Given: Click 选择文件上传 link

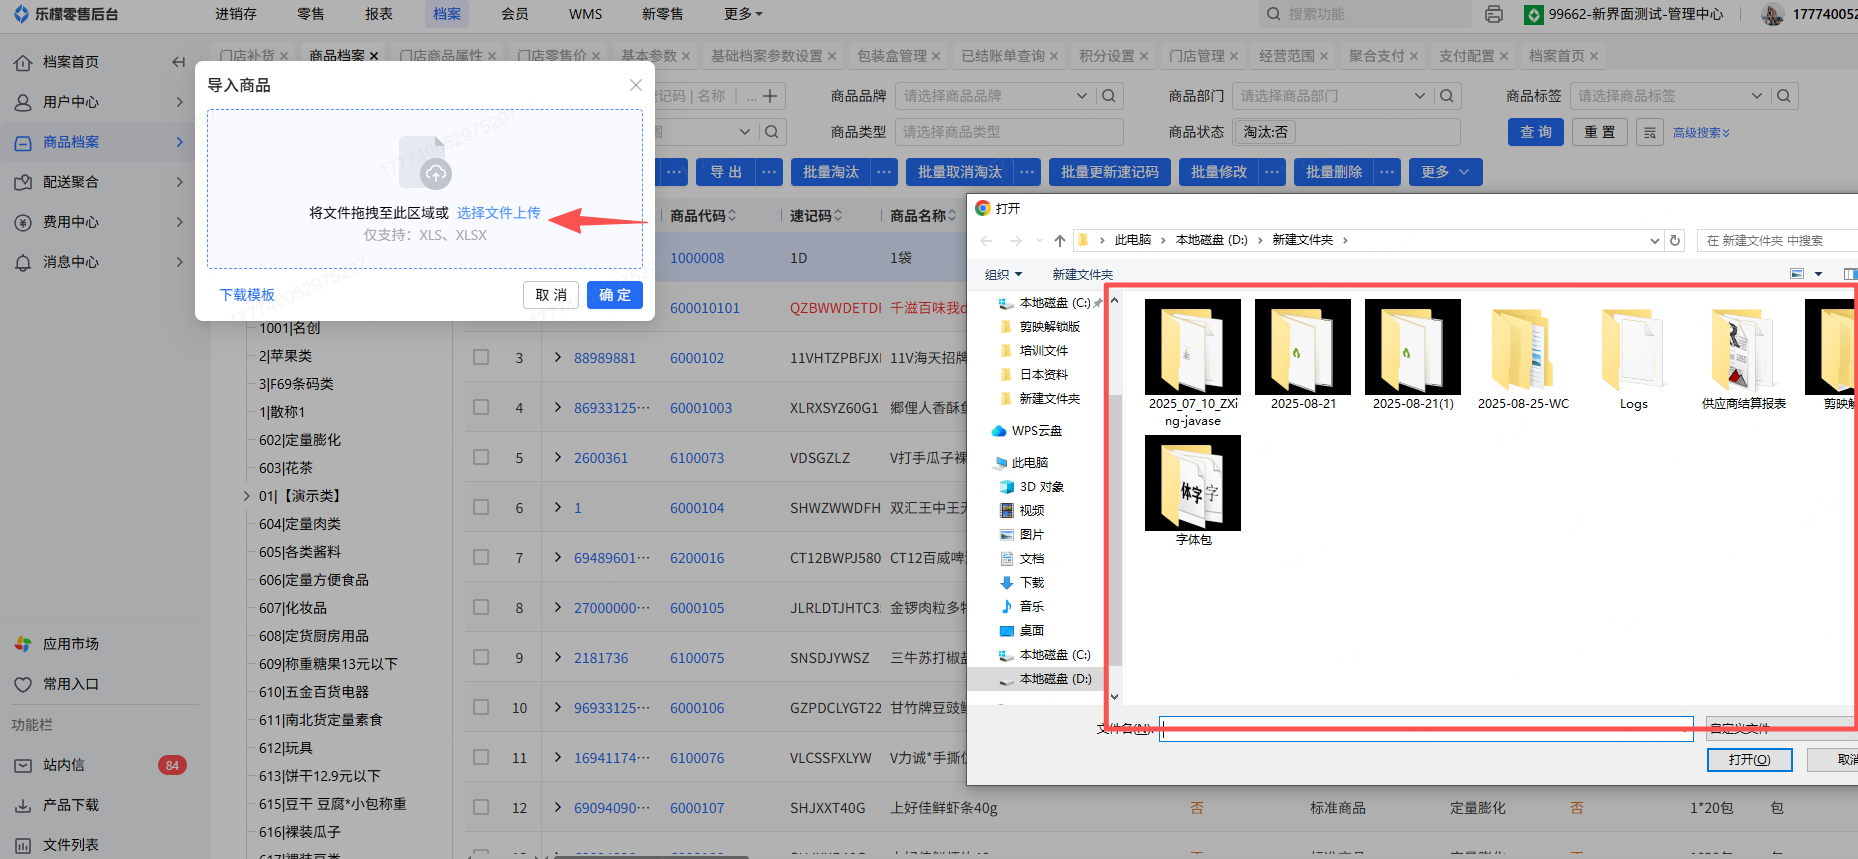Looking at the screenshot, I should click(x=498, y=213).
